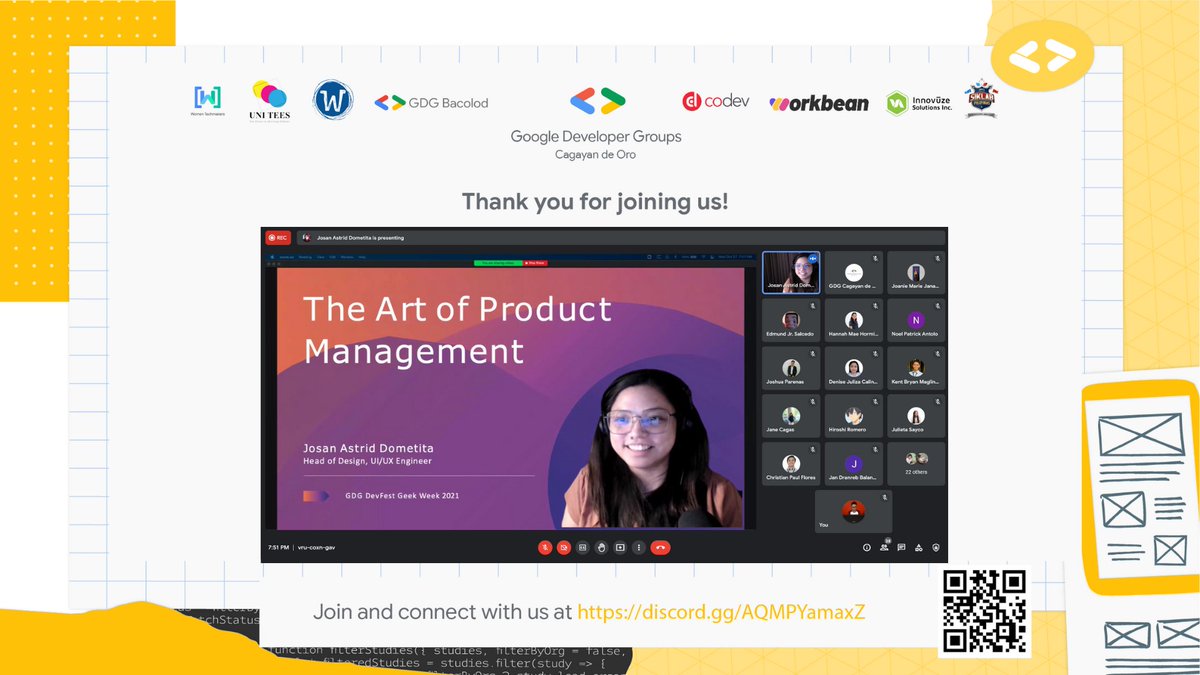This screenshot has width=1200, height=675.
Task: Select Edmund Jr. Salcedo's tile
Action: coord(791,320)
